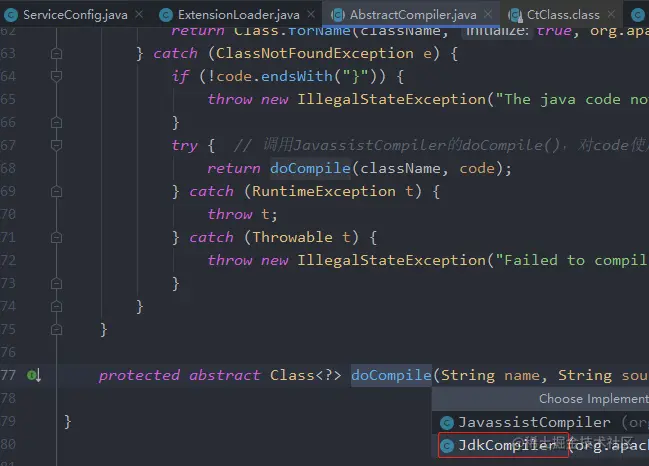Collapse the if block fold on line 64

56,76
